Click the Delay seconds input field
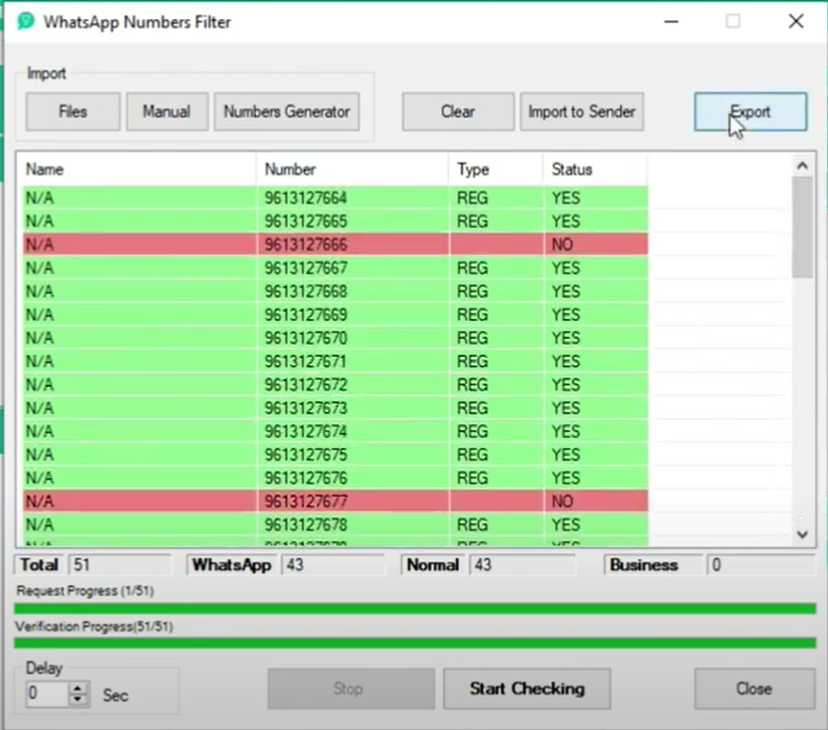The image size is (828, 730). [46, 694]
